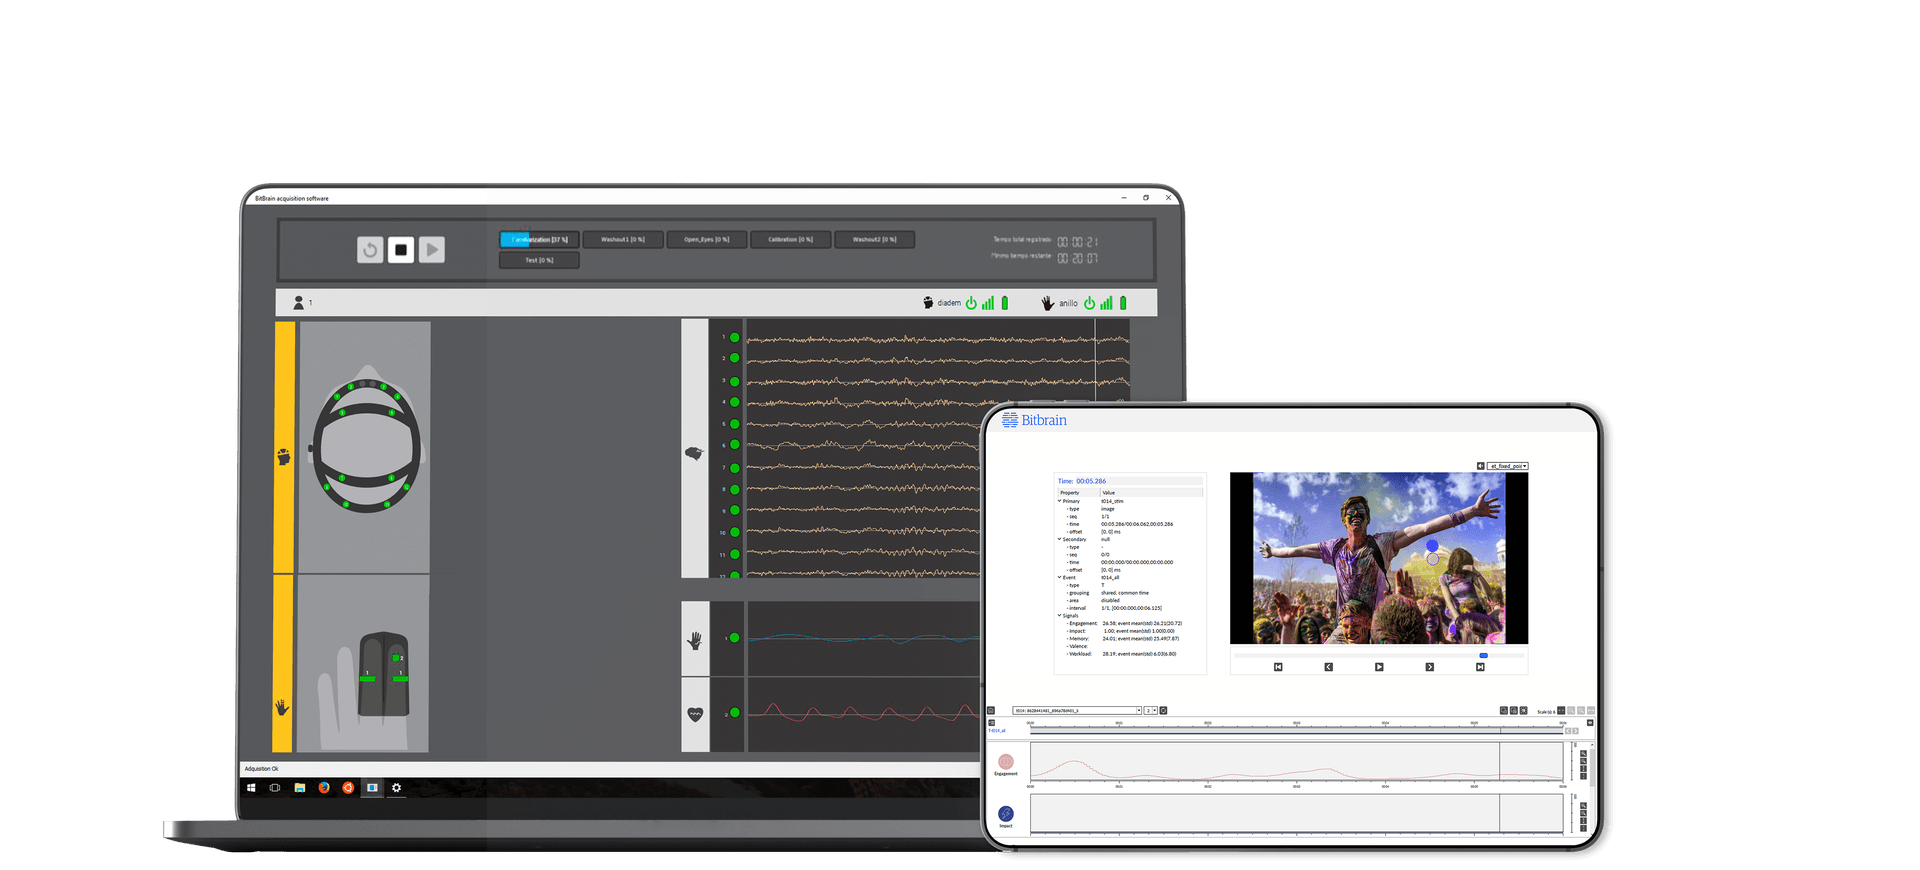Click the Engagement signal icon
This screenshot has width=1920, height=870.
(1006, 762)
